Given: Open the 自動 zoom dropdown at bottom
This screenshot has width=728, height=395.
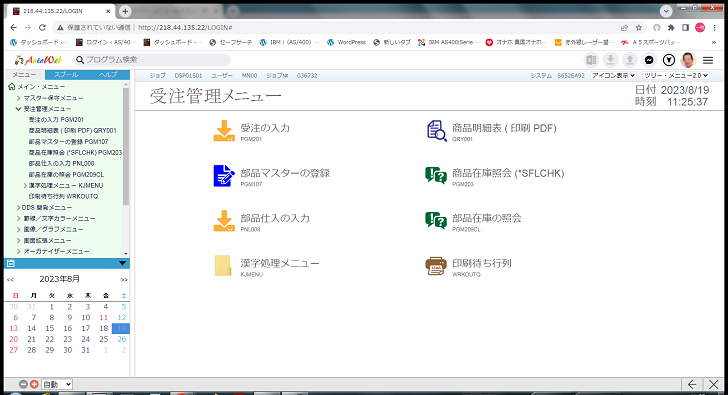Looking at the screenshot, I should (x=57, y=384).
